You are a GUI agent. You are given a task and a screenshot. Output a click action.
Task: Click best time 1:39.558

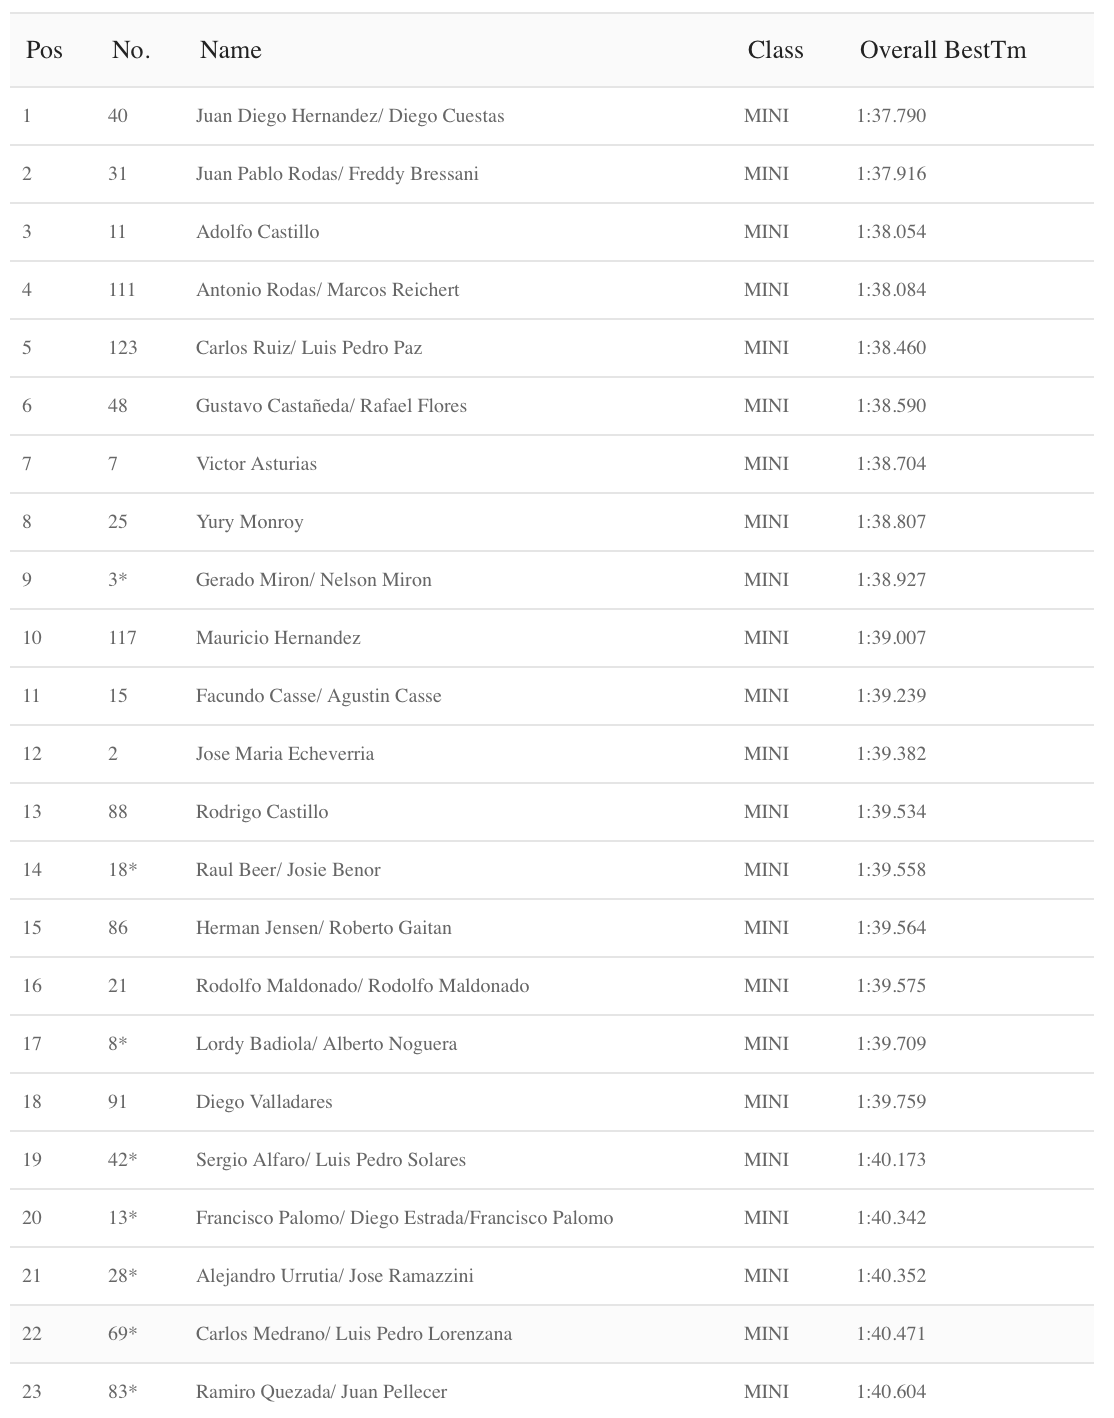891,870
